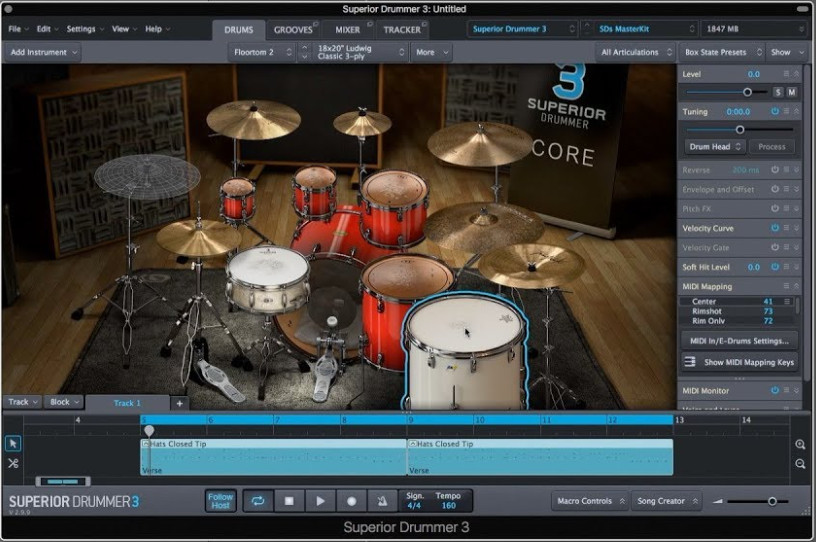Toggle Soft Hit Level power button

pyautogui.click(x=775, y=267)
